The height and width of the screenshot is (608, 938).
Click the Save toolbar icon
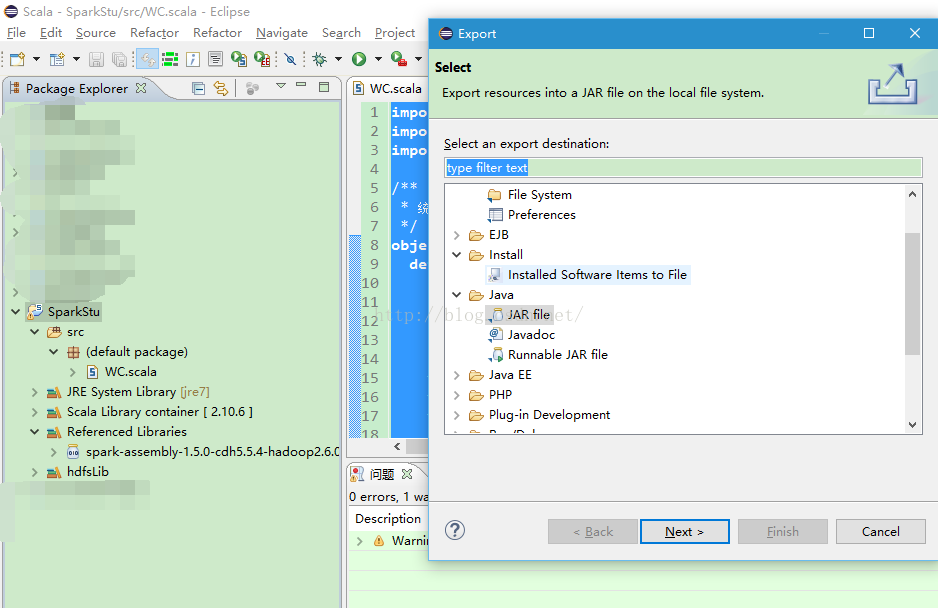(x=96, y=59)
